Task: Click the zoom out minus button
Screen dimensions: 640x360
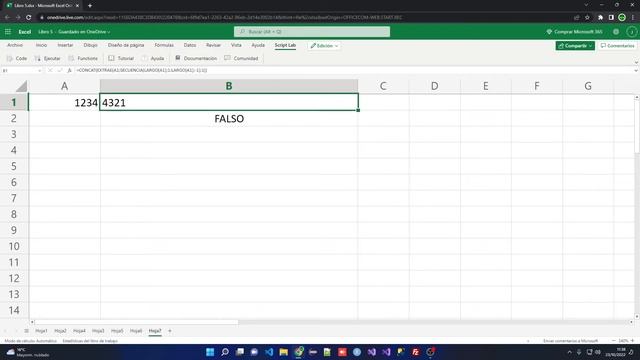Action: click(x=613, y=341)
